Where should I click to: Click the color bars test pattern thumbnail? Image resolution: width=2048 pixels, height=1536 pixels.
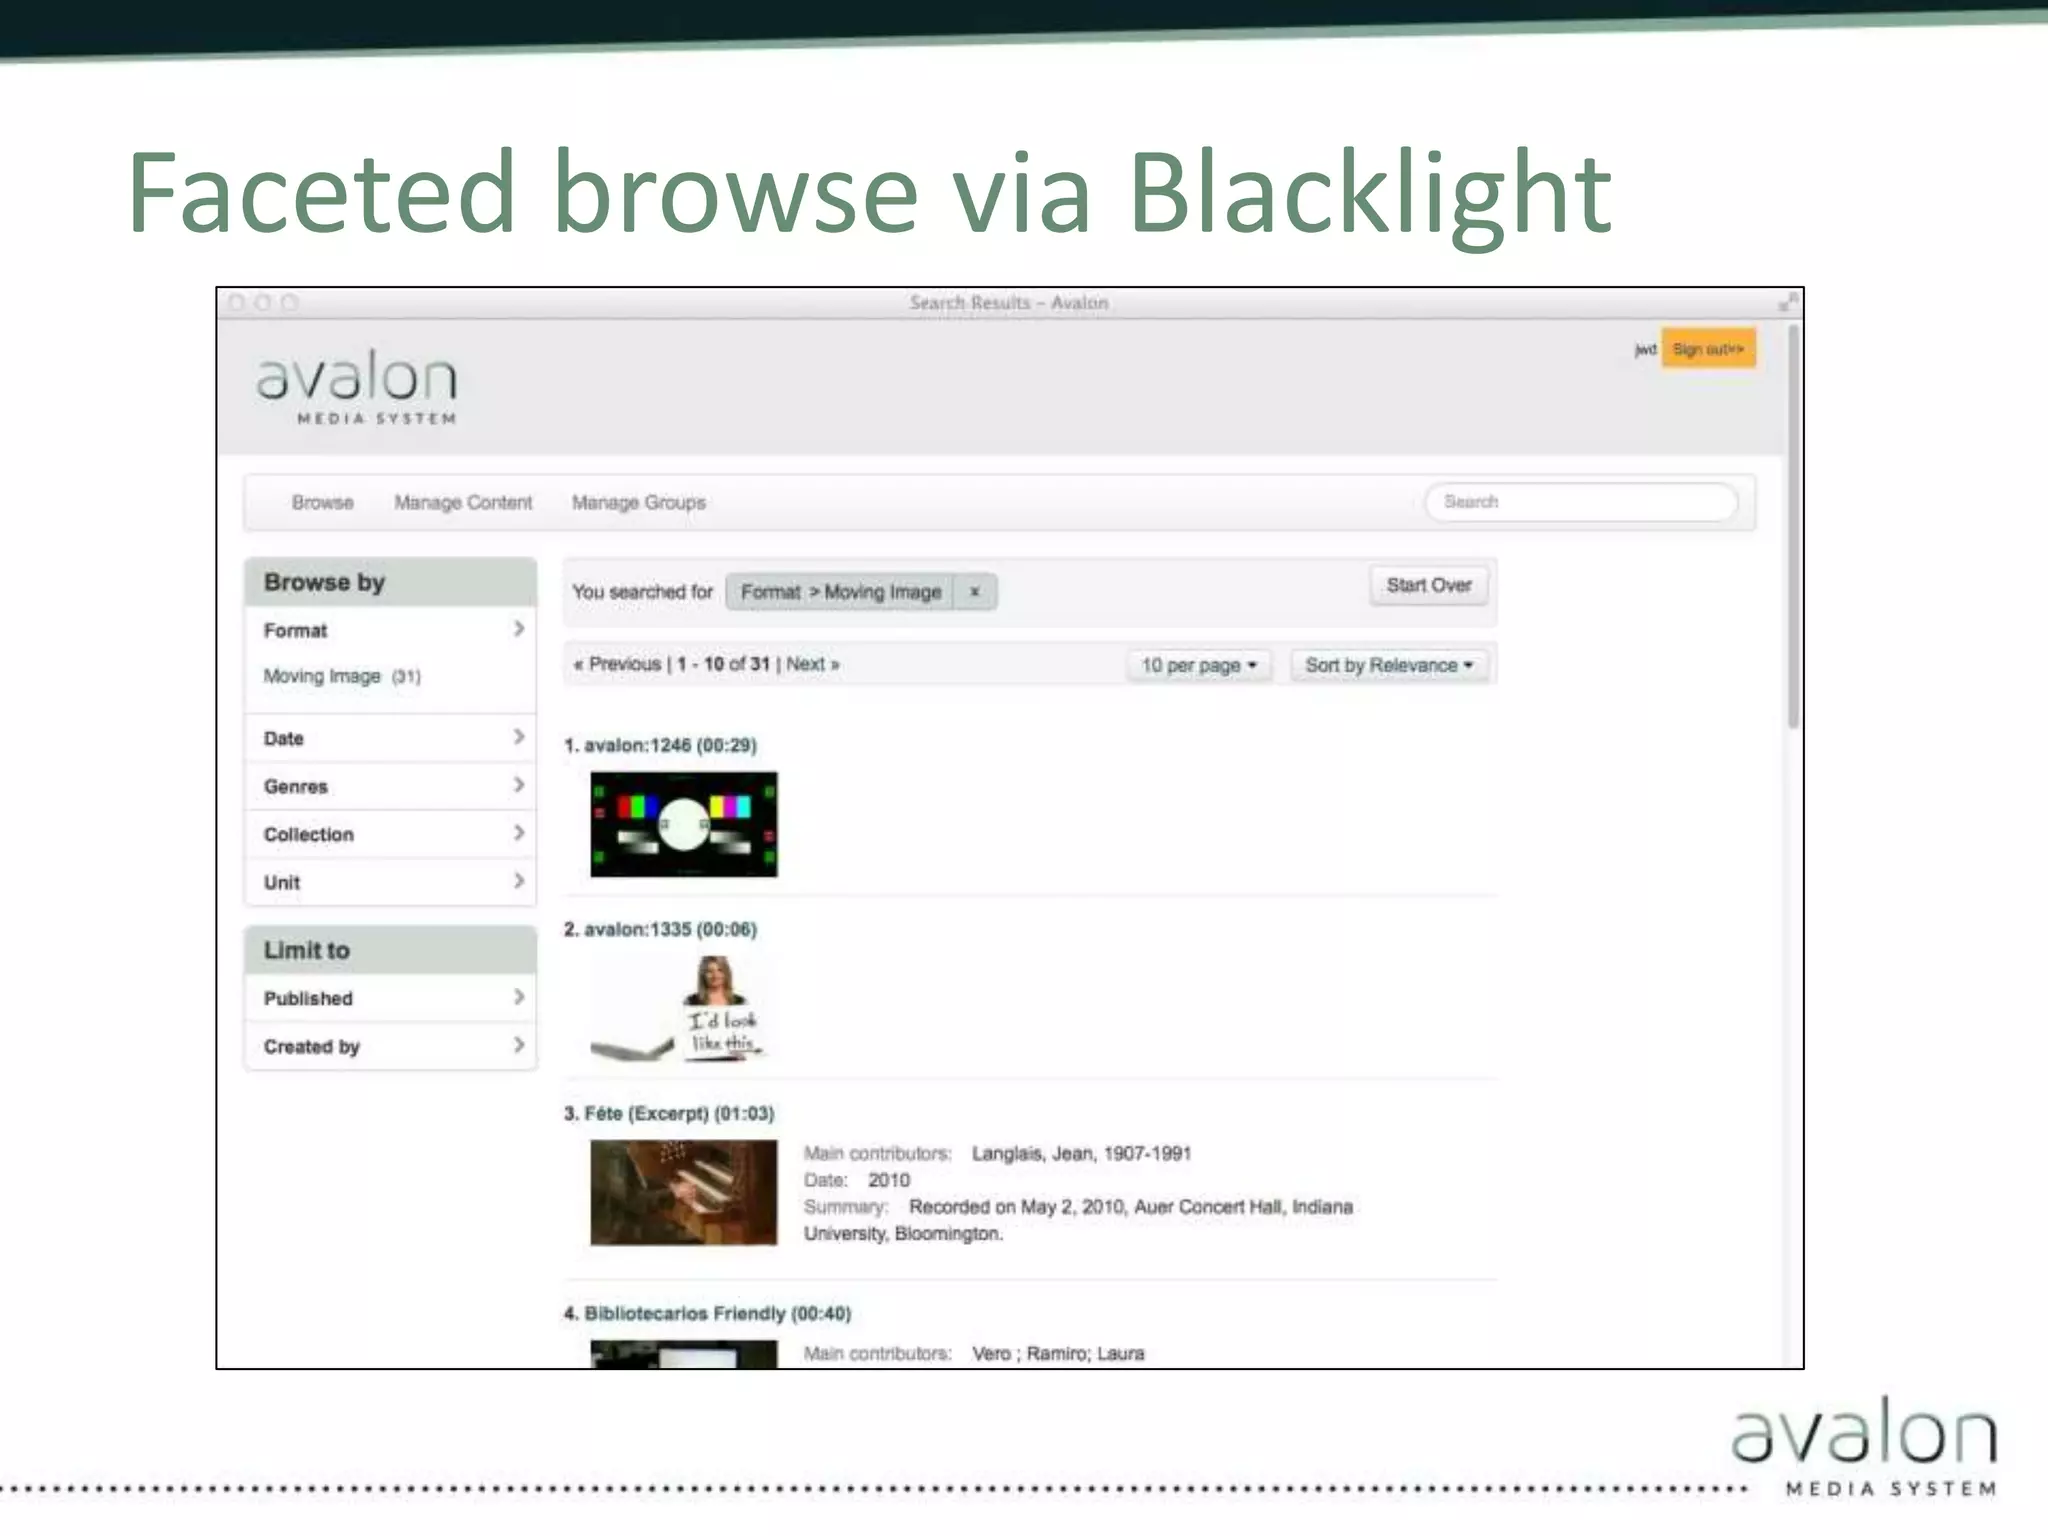coord(684,824)
